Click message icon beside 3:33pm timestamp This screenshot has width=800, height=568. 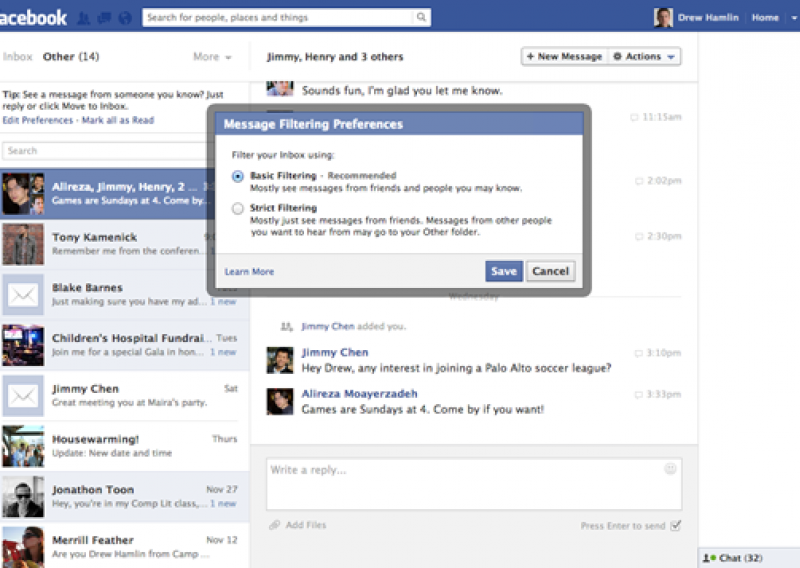638,394
